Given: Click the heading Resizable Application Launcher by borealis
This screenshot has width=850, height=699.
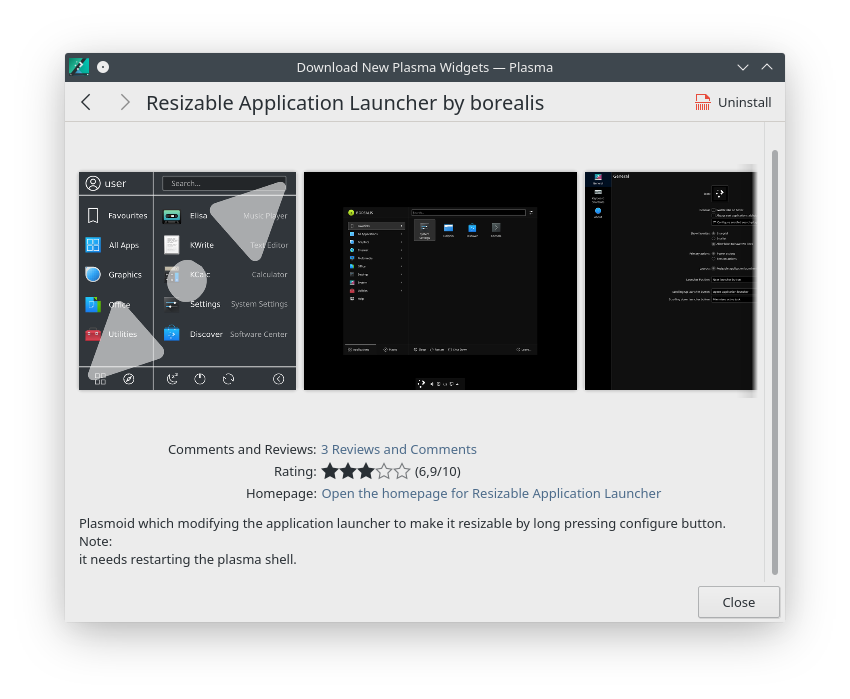Looking at the screenshot, I should point(345,103).
